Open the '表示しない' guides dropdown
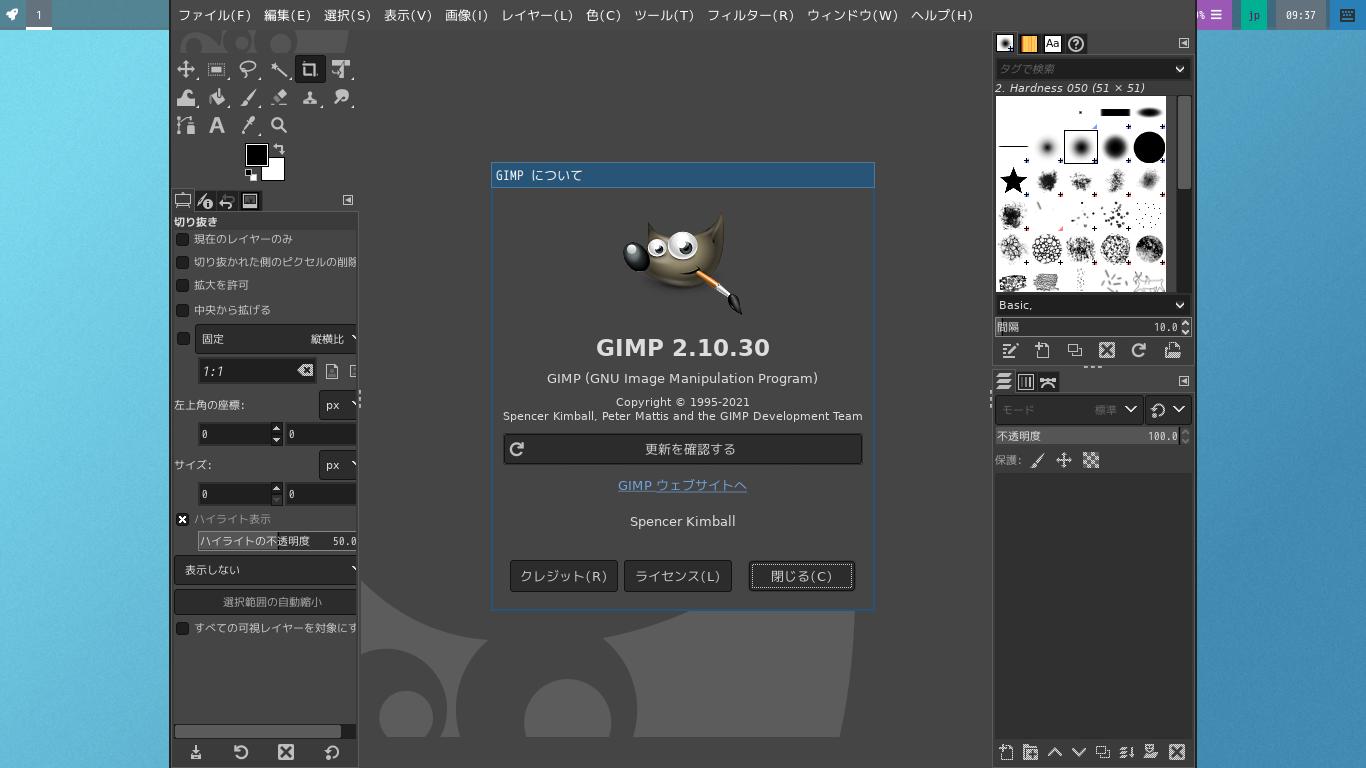This screenshot has height=768, width=1366. point(266,570)
